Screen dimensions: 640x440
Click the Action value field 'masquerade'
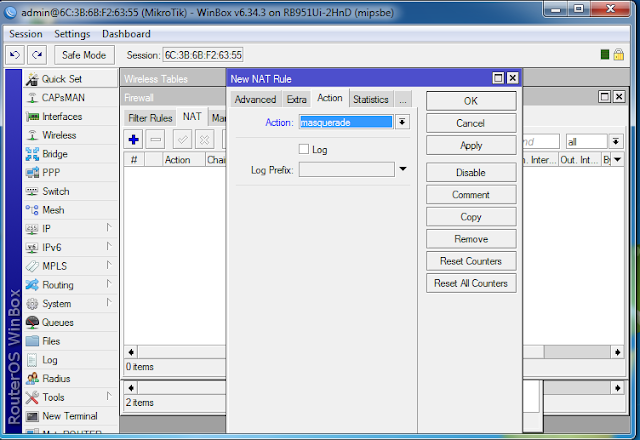[346, 122]
